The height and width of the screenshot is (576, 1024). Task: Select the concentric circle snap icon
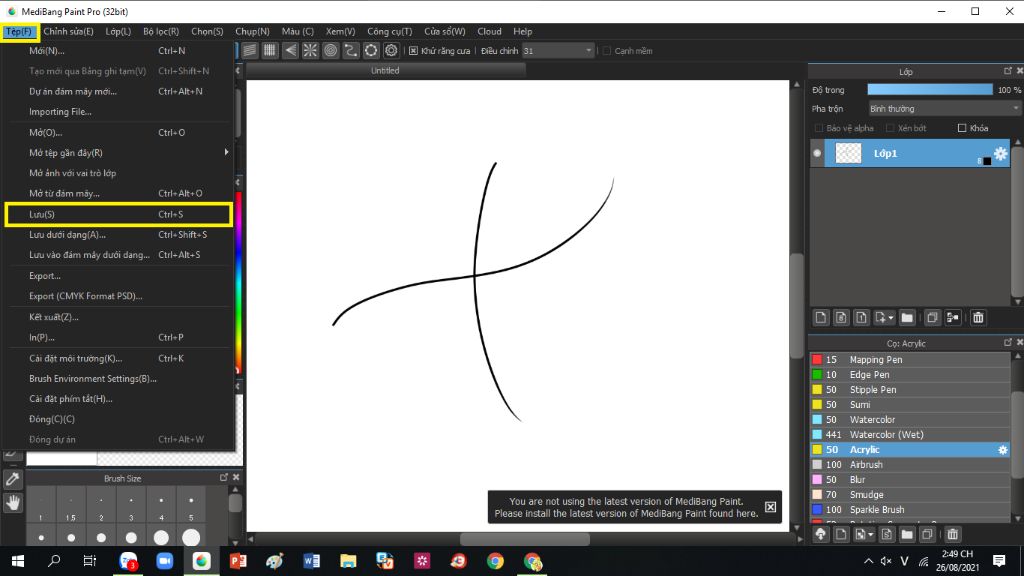coord(330,50)
